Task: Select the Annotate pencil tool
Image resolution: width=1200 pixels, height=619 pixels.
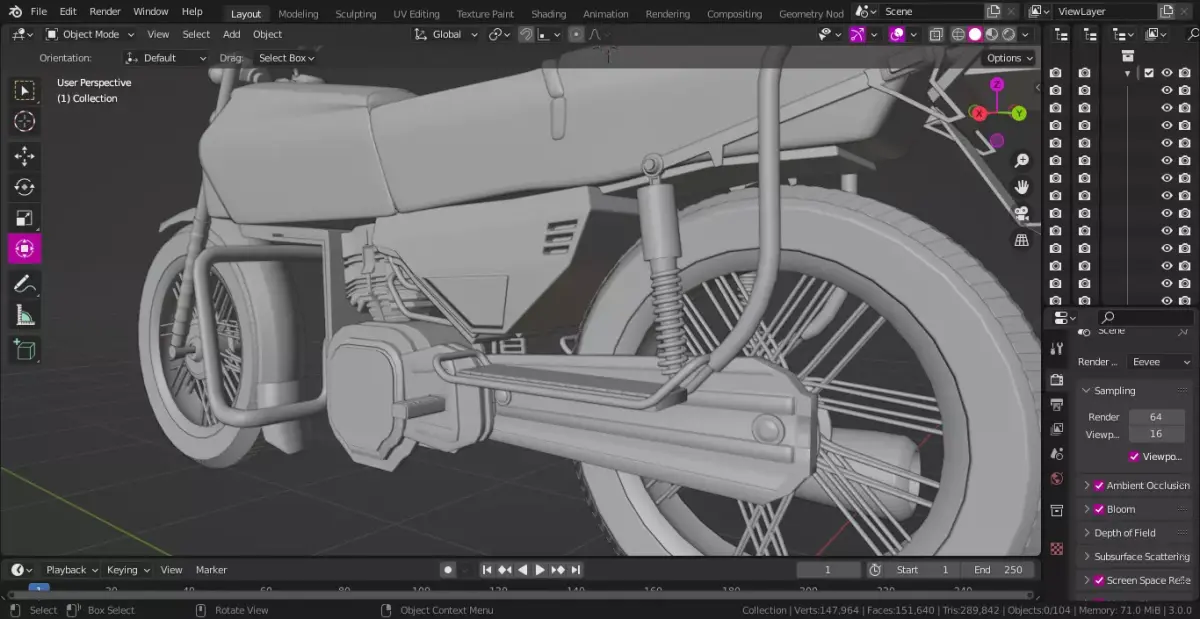Action: (25, 284)
